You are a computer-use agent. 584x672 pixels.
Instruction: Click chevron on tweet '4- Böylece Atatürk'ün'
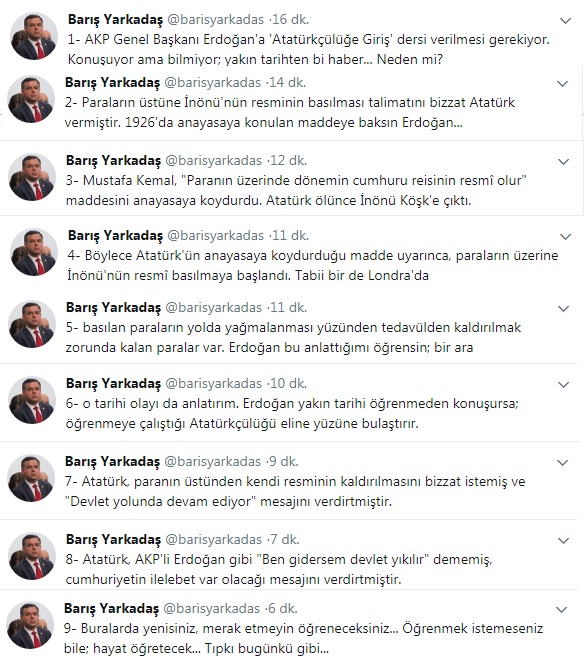point(566,237)
